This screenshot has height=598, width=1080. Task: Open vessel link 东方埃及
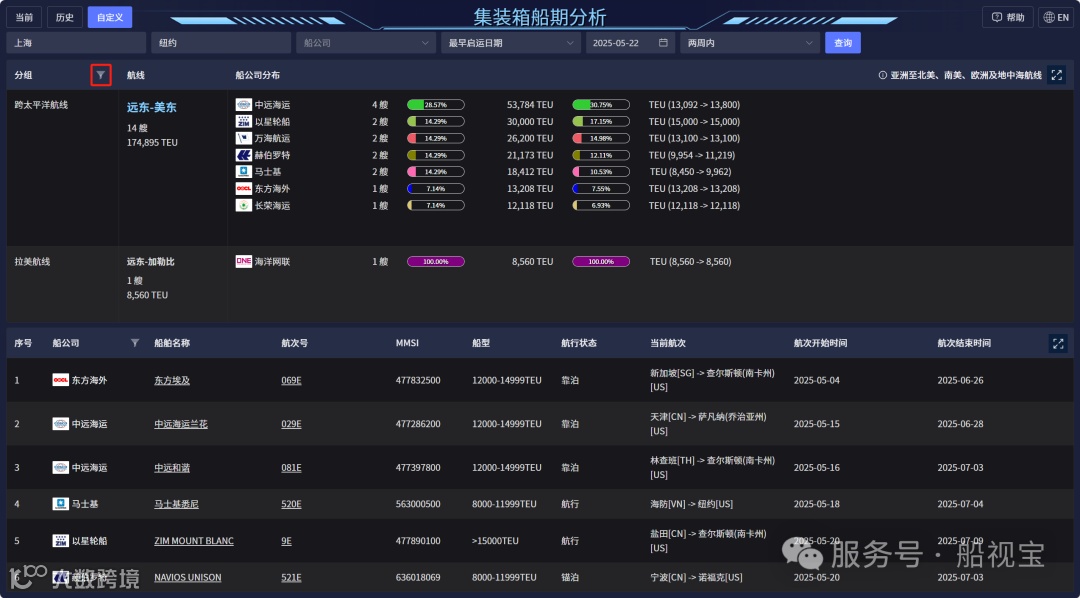[x=172, y=380]
